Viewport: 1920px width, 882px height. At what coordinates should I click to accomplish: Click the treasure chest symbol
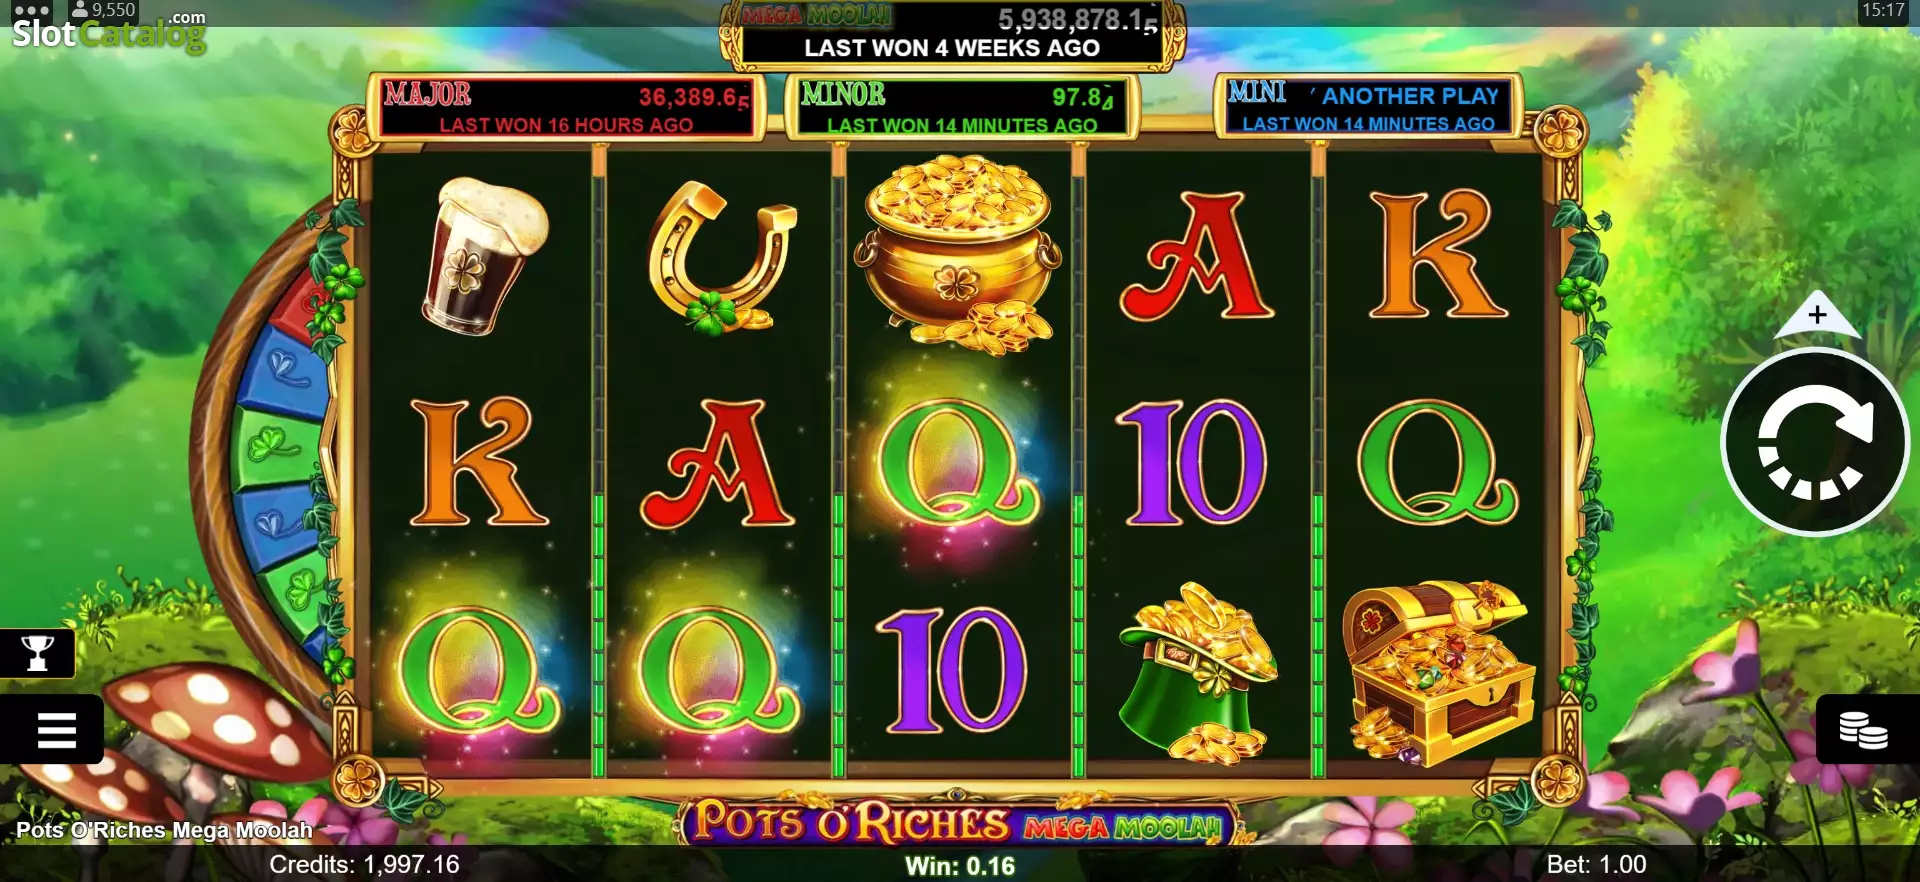pyautogui.click(x=1439, y=672)
